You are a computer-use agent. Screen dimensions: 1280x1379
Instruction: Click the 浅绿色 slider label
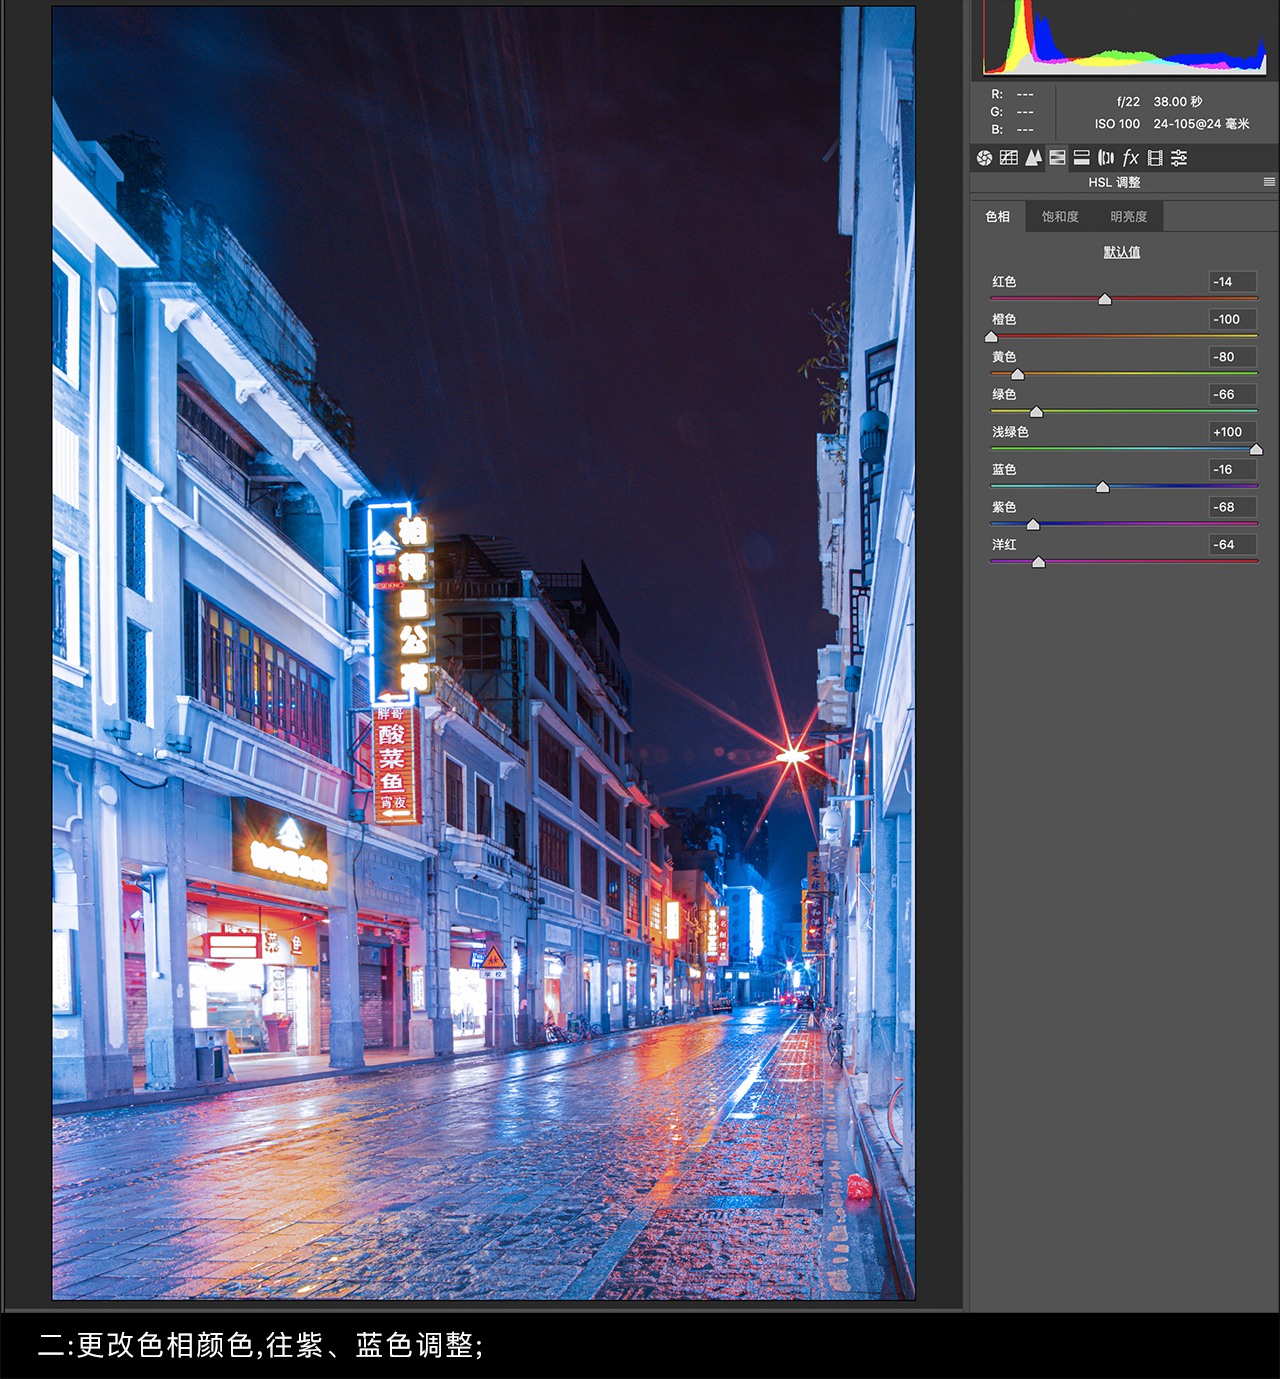pos(1010,432)
